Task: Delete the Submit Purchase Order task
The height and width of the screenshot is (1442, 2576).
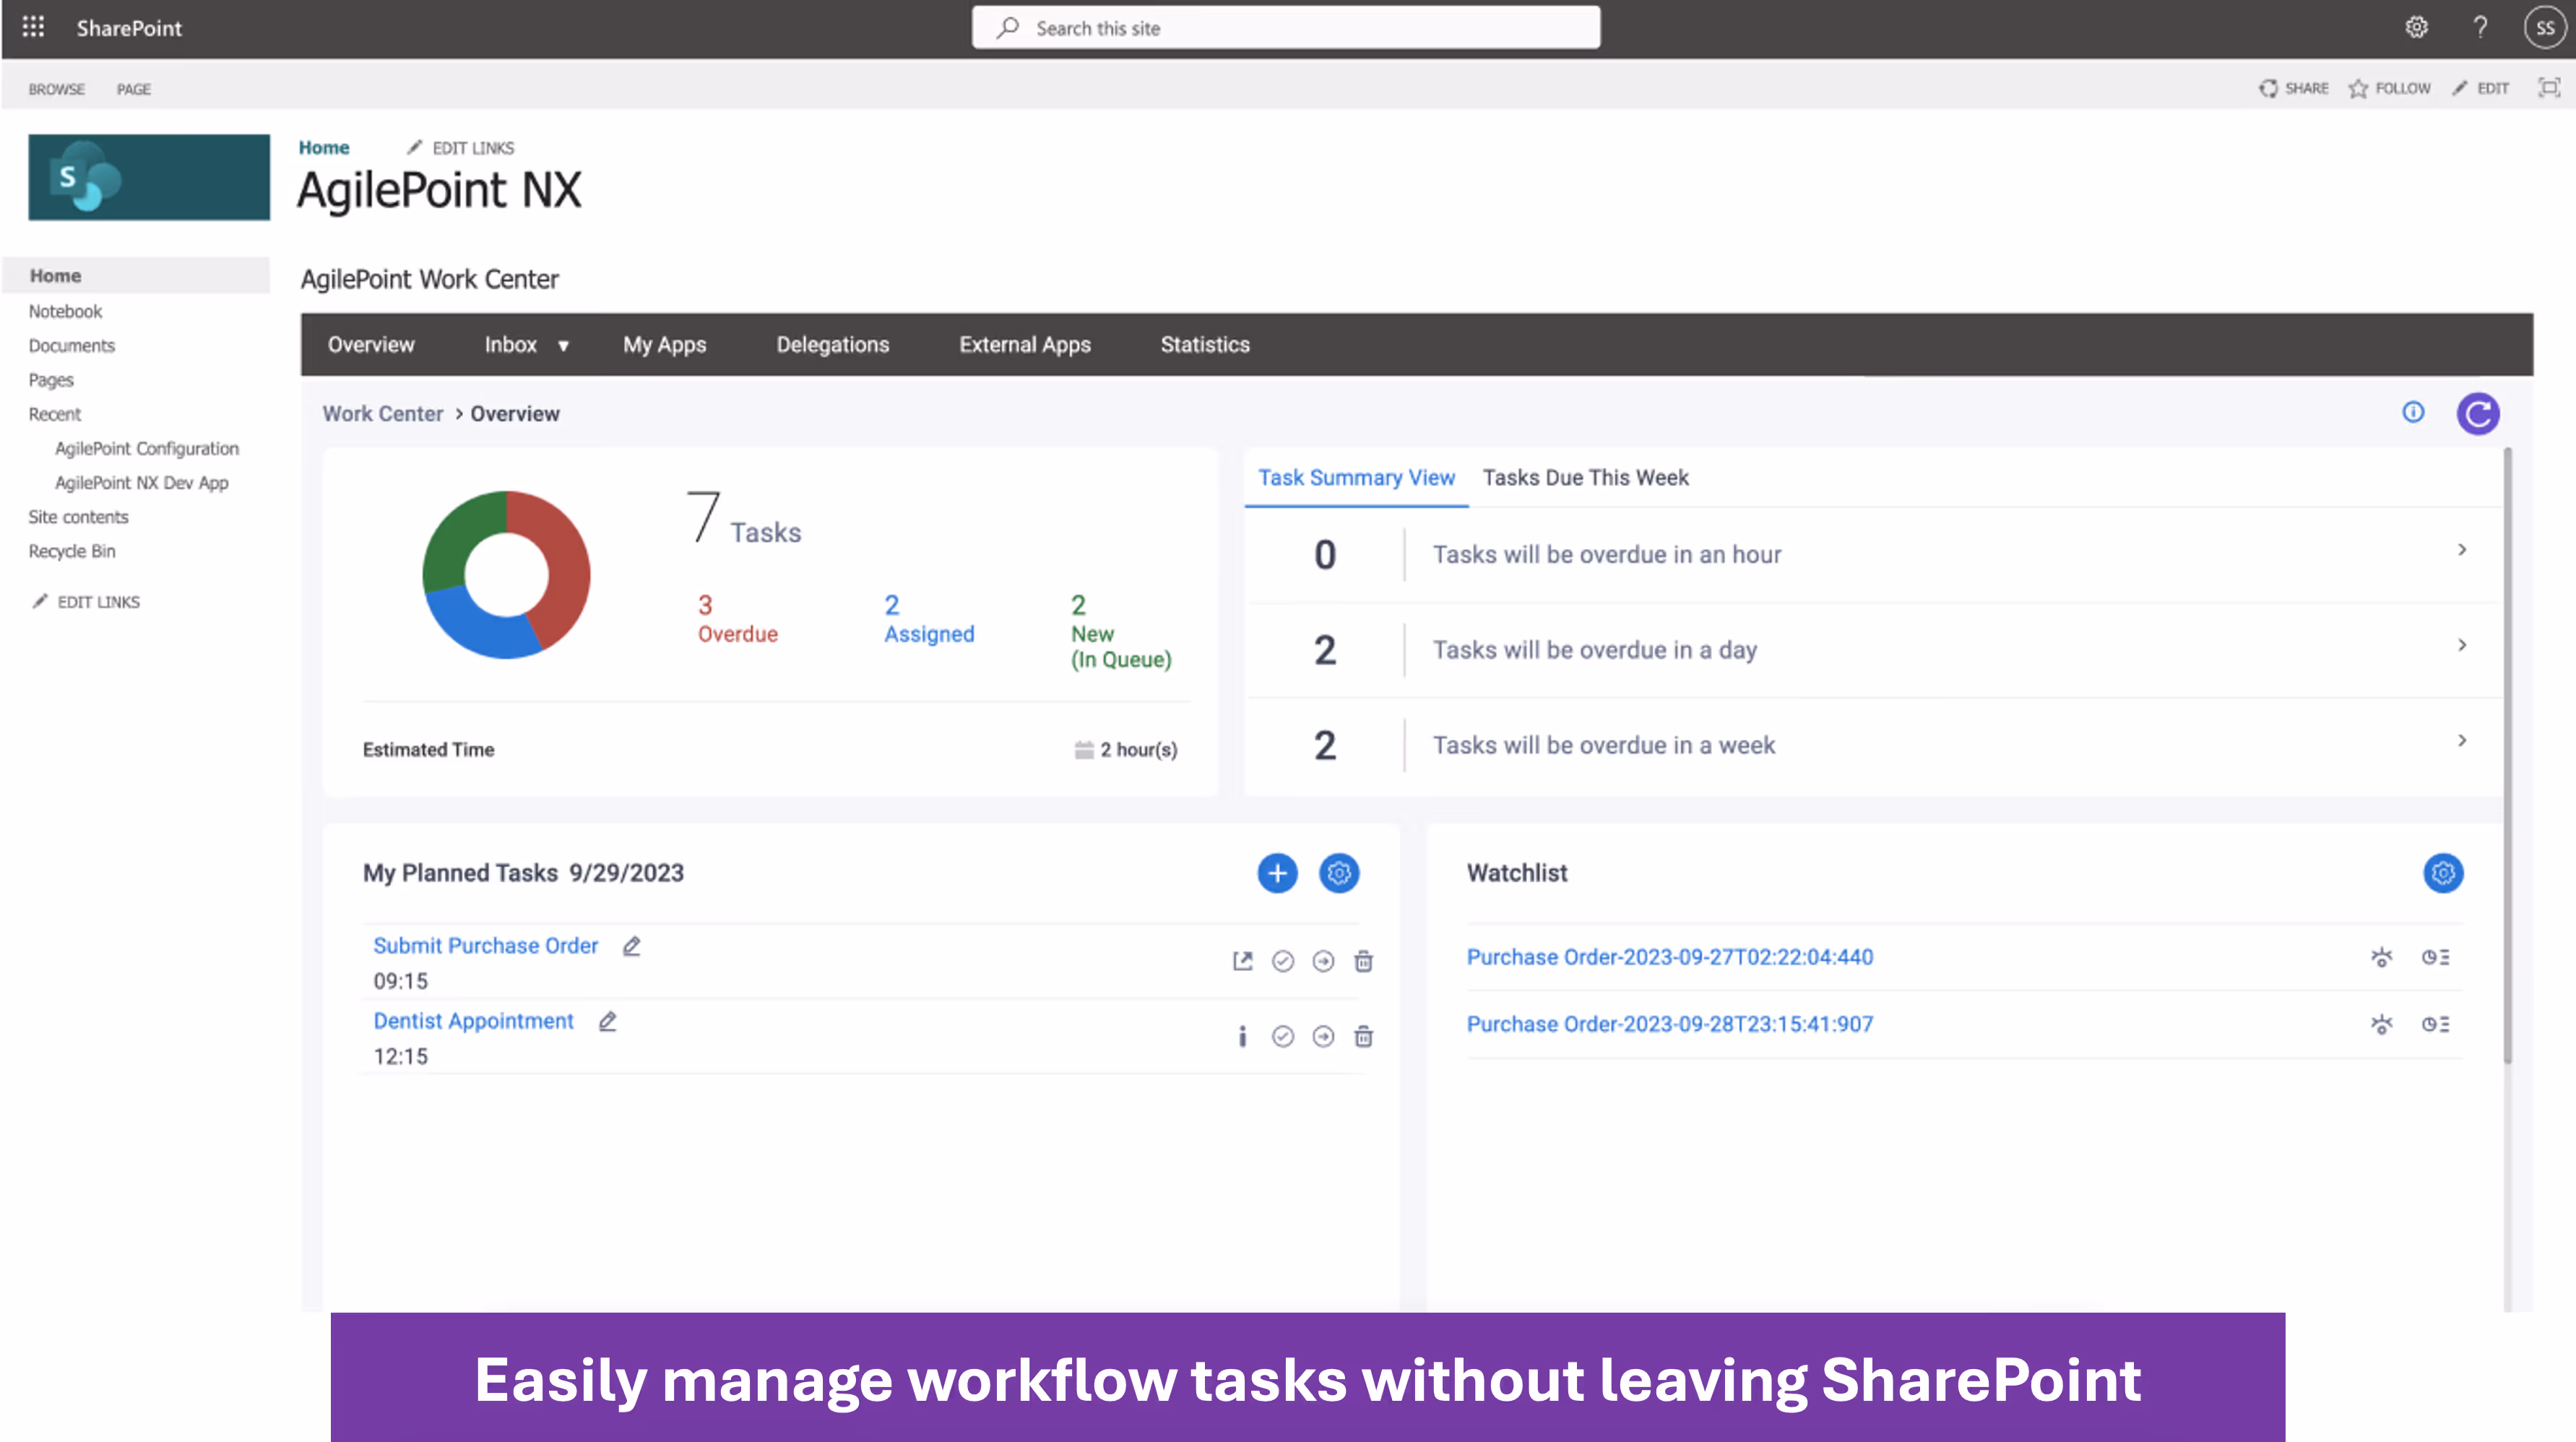Action: click(x=1363, y=961)
